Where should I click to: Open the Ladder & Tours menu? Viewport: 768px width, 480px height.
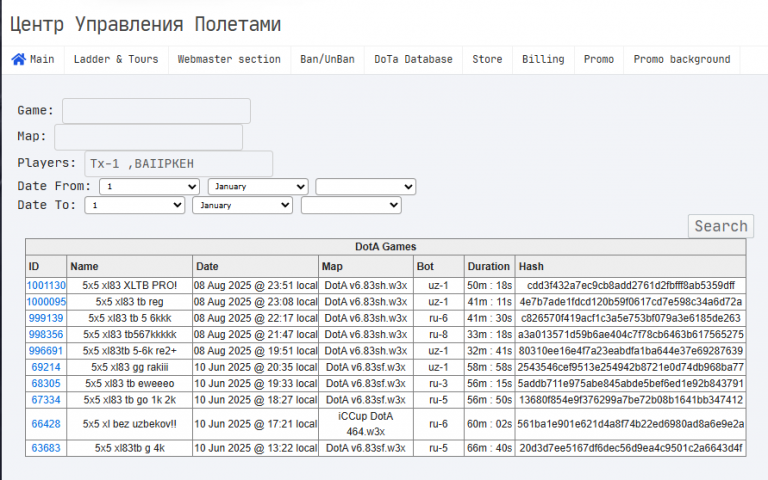[116, 59]
